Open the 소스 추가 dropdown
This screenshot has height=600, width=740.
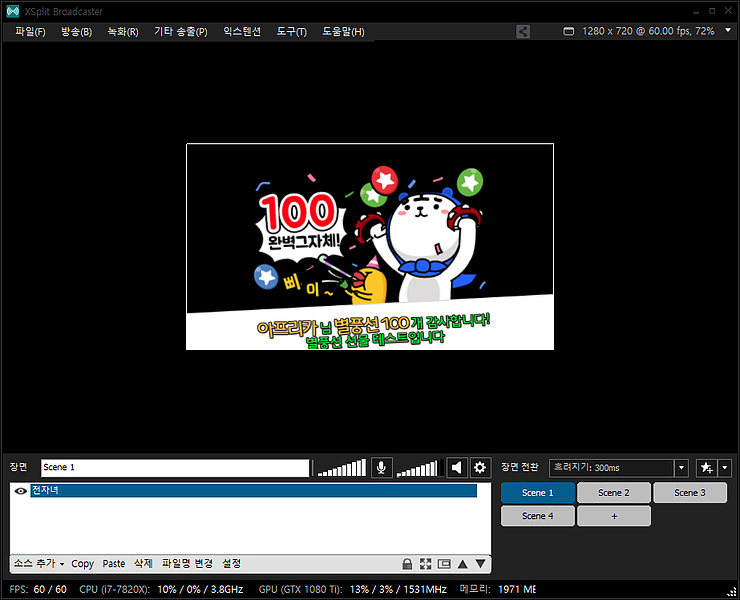coord(39,563)
